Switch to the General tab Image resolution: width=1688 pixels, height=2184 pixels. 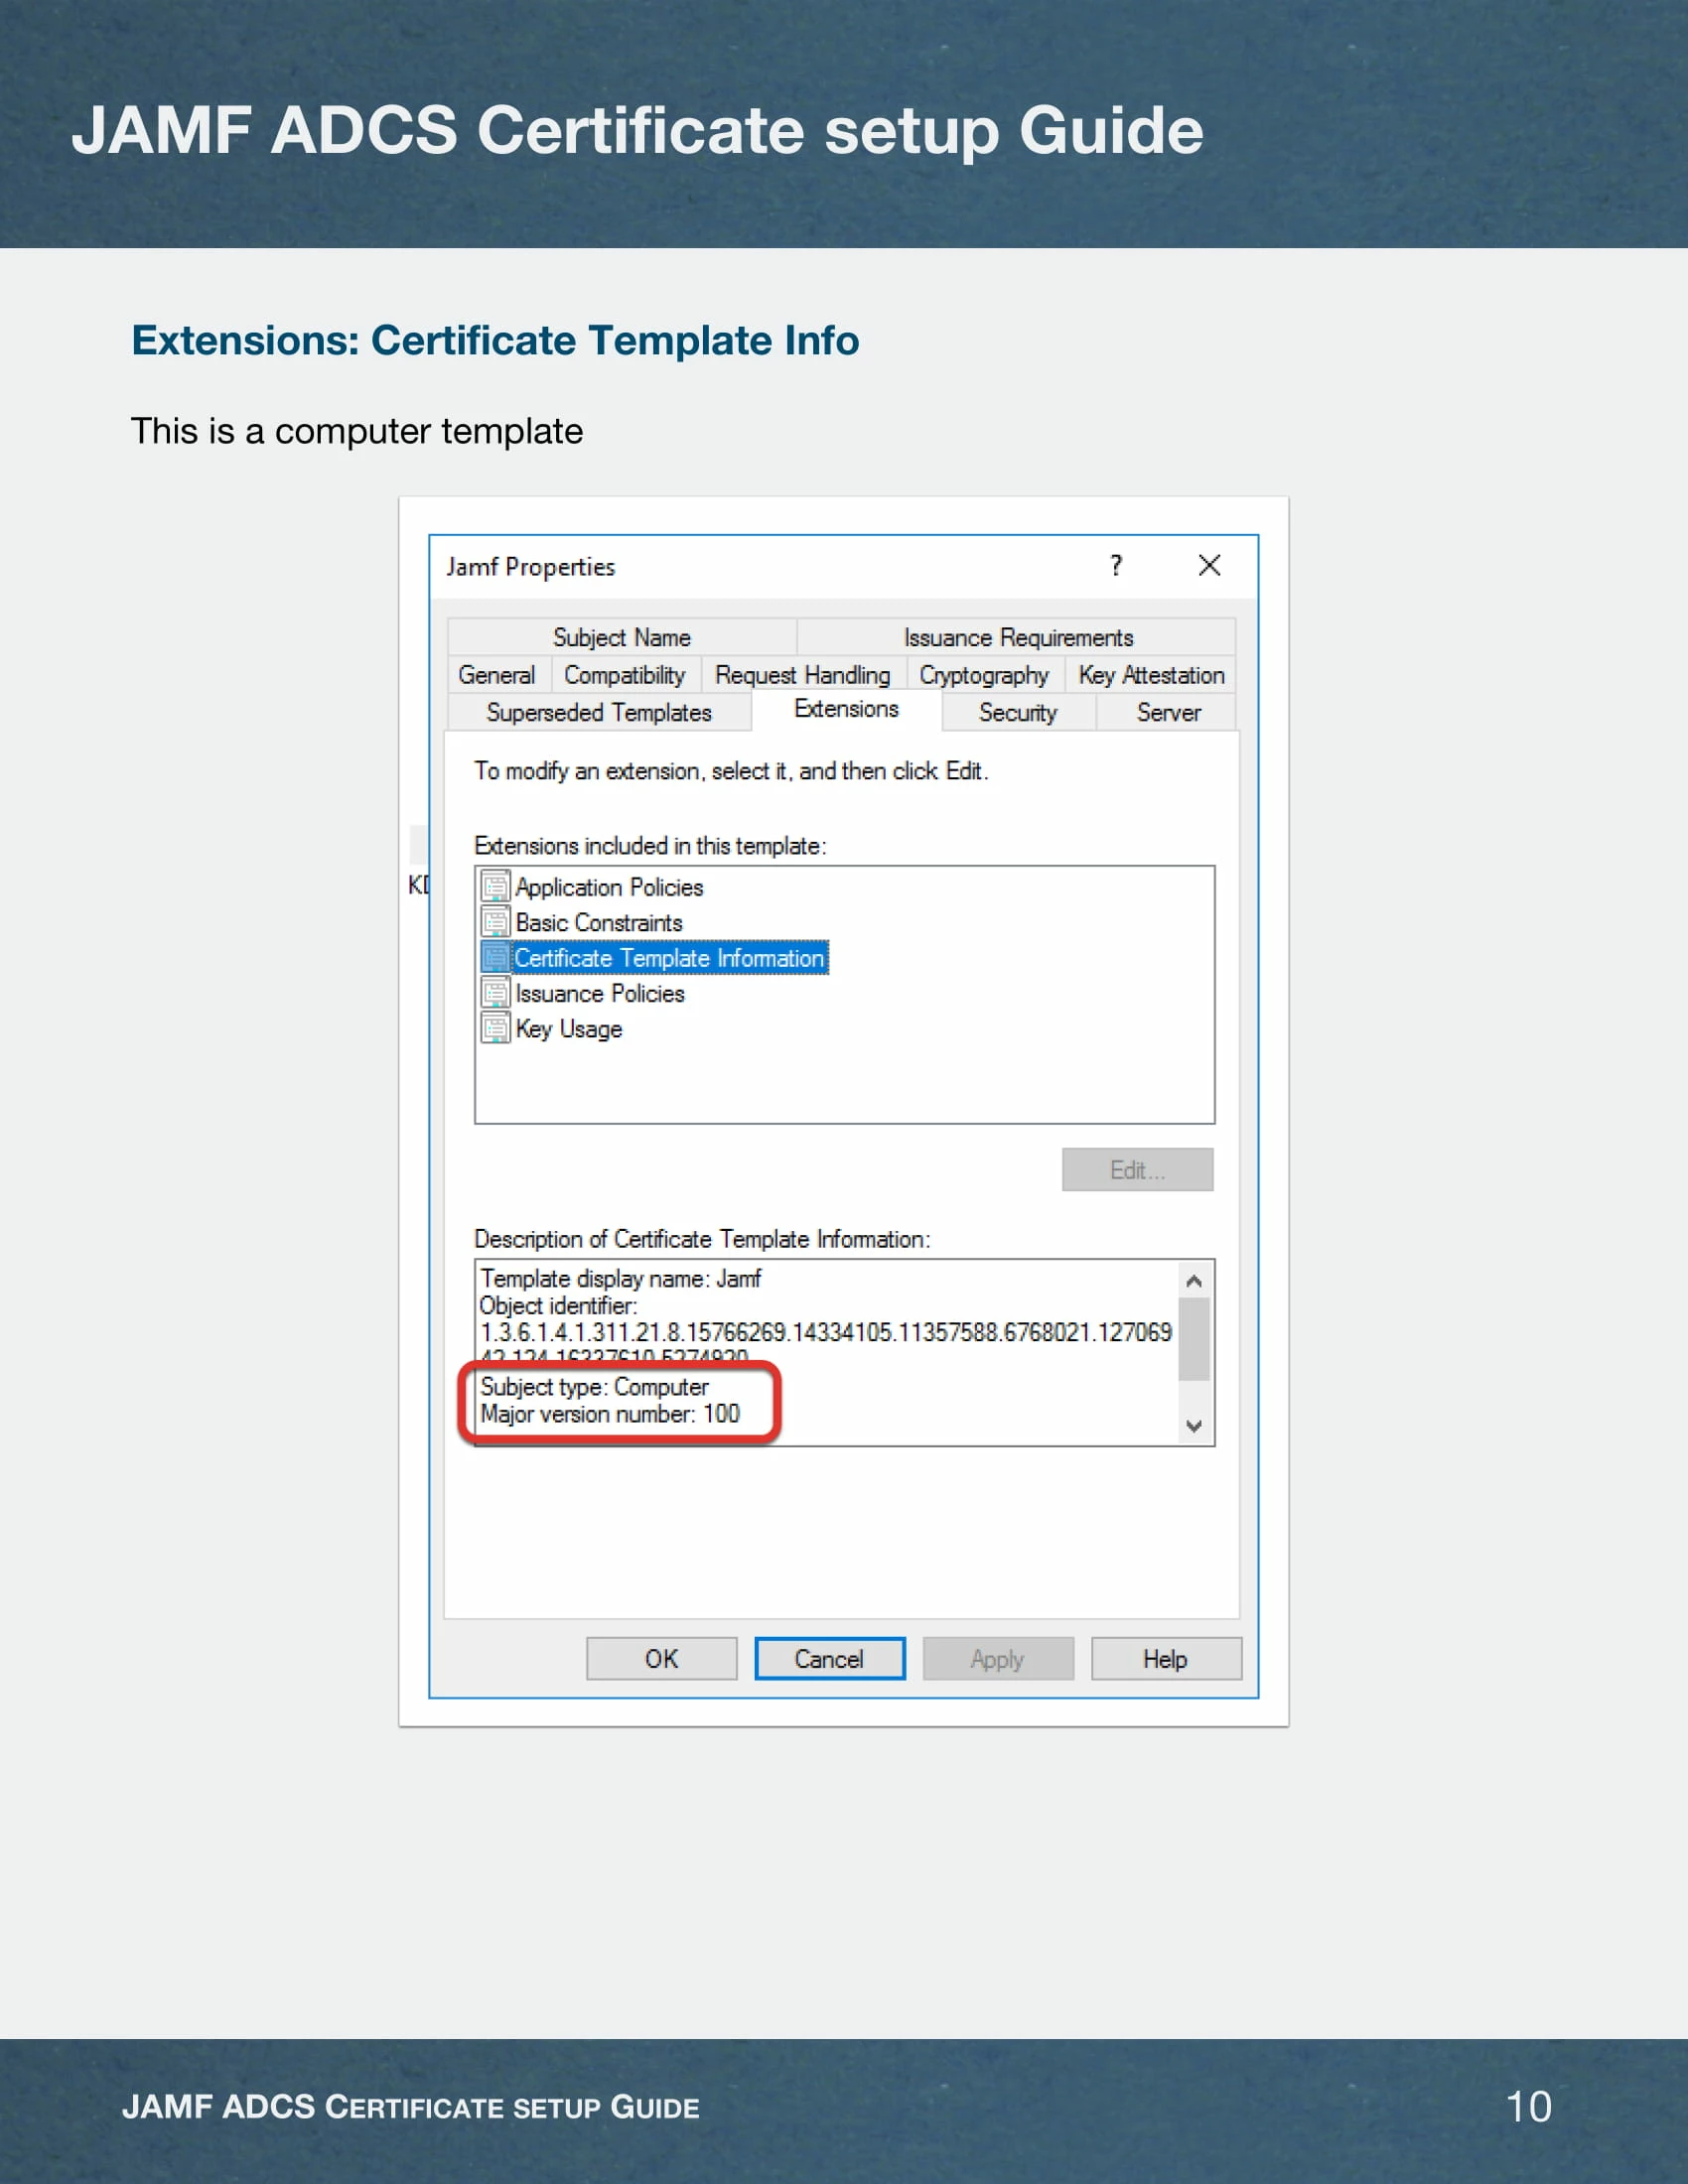coord(497,675)
